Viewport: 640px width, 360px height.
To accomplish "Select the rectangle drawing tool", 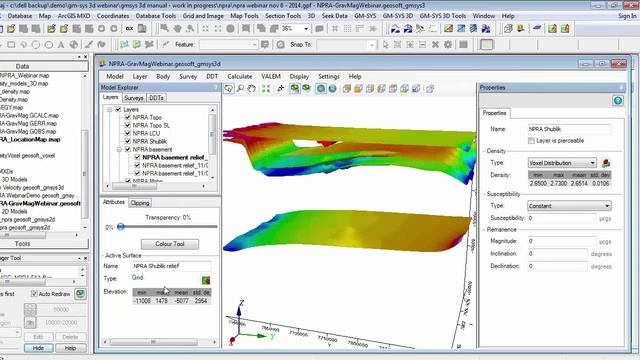I will pyautogui.click(x=11, y=44).
